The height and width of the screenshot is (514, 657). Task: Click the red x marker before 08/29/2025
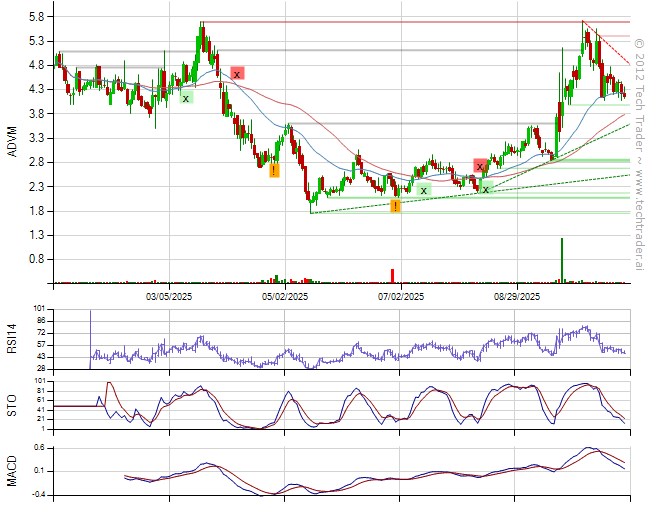click(x=480, y=165)
